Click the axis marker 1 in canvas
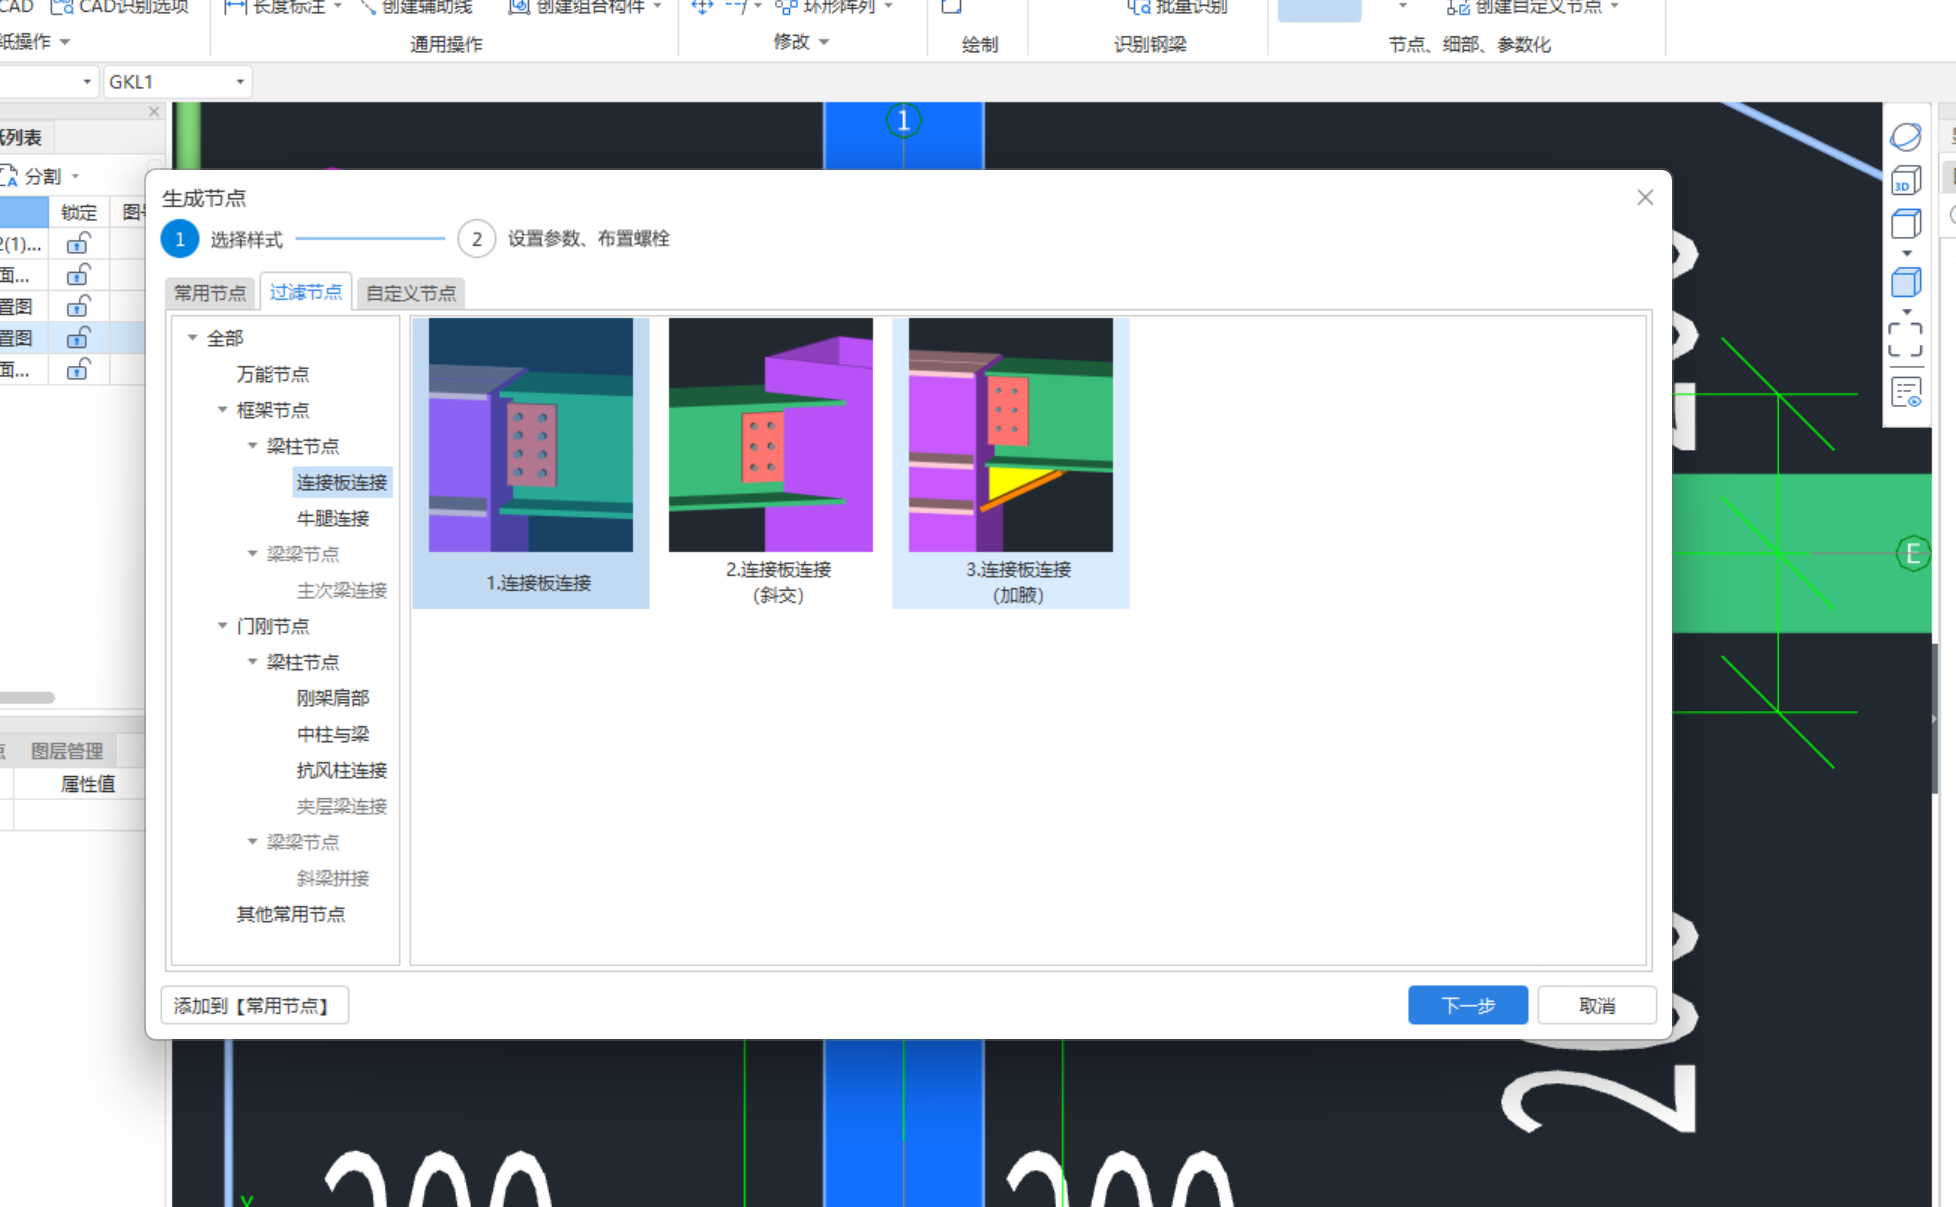Viewport: 1956px width, 1207px height. pyautogui.click(x=904, y=121)
